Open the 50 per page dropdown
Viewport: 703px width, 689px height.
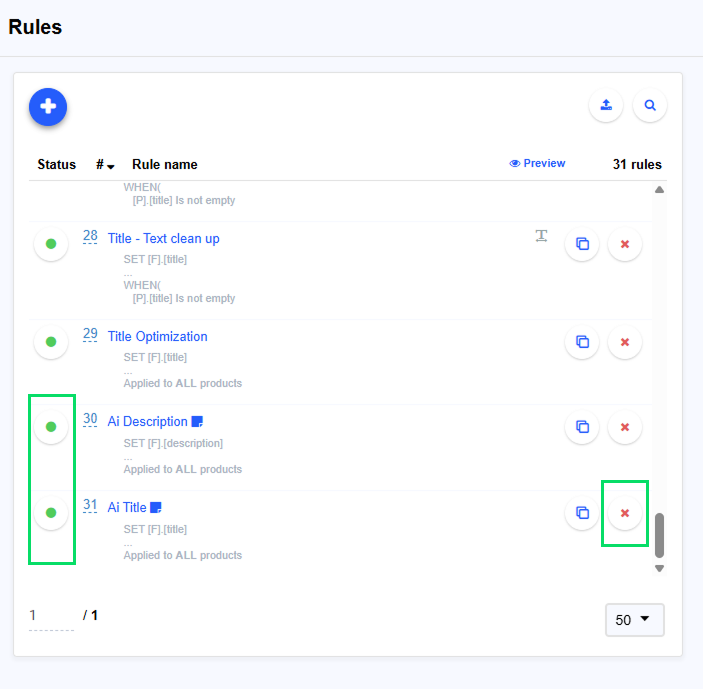[x=634, y=620]
